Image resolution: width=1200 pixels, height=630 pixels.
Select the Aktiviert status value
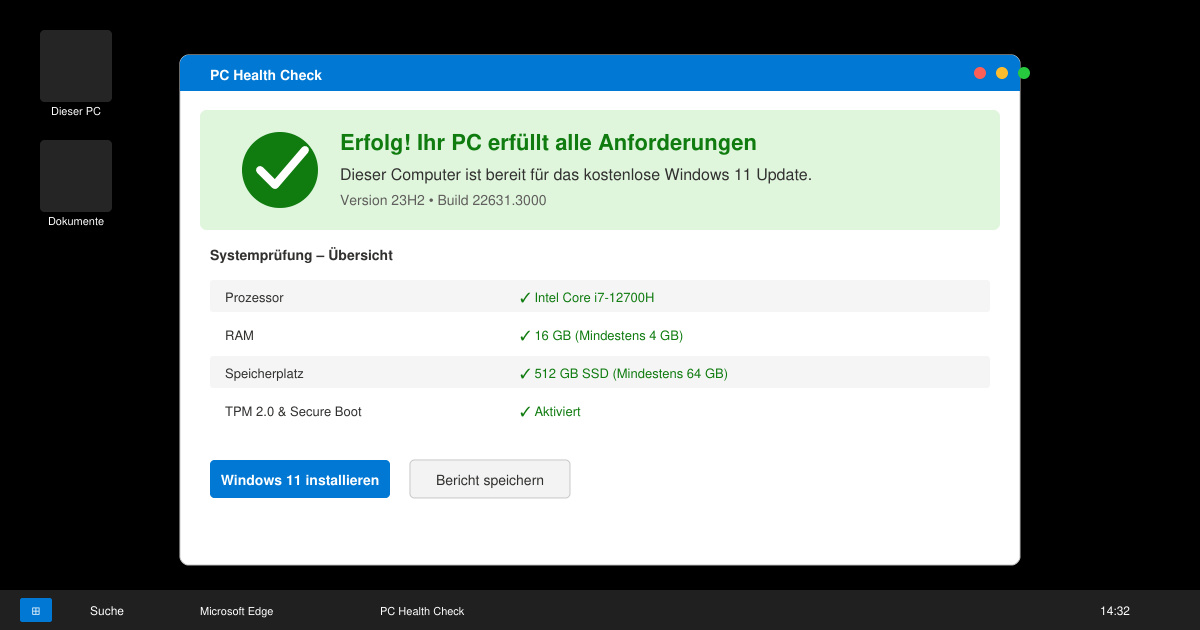pos(549,411)
